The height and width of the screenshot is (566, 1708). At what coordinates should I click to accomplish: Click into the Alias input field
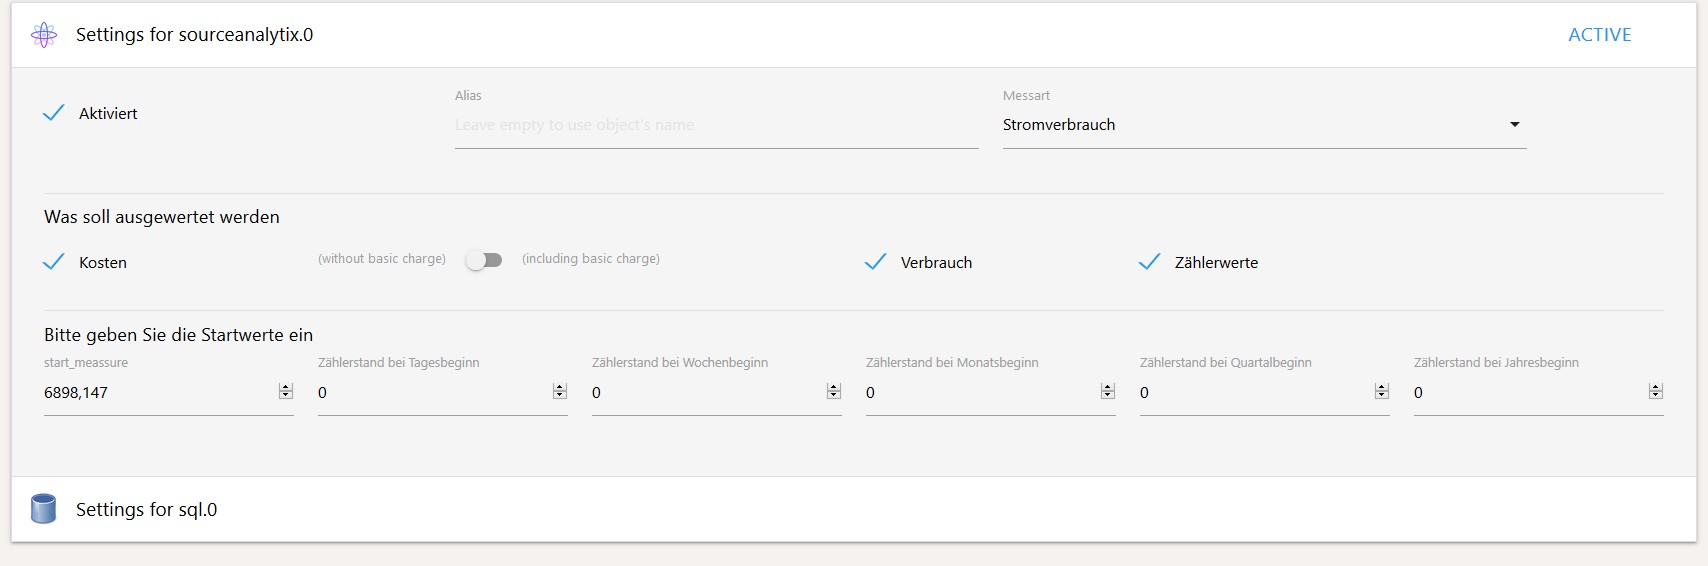coord(715,125)
